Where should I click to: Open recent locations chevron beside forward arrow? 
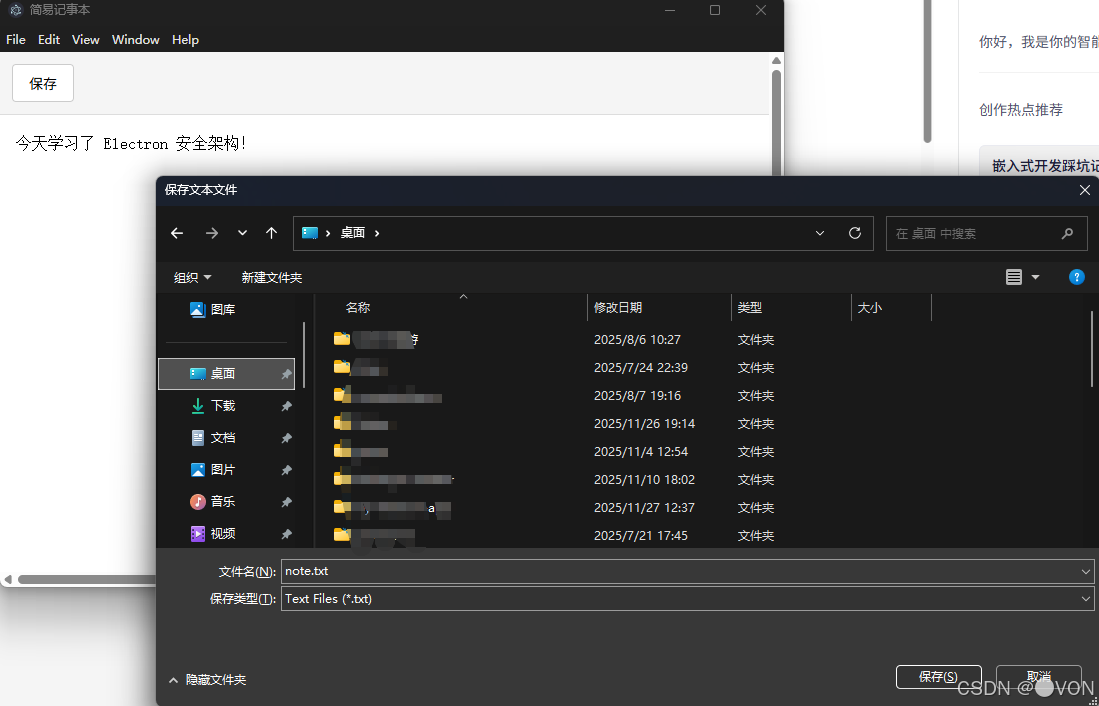[243, 233]
